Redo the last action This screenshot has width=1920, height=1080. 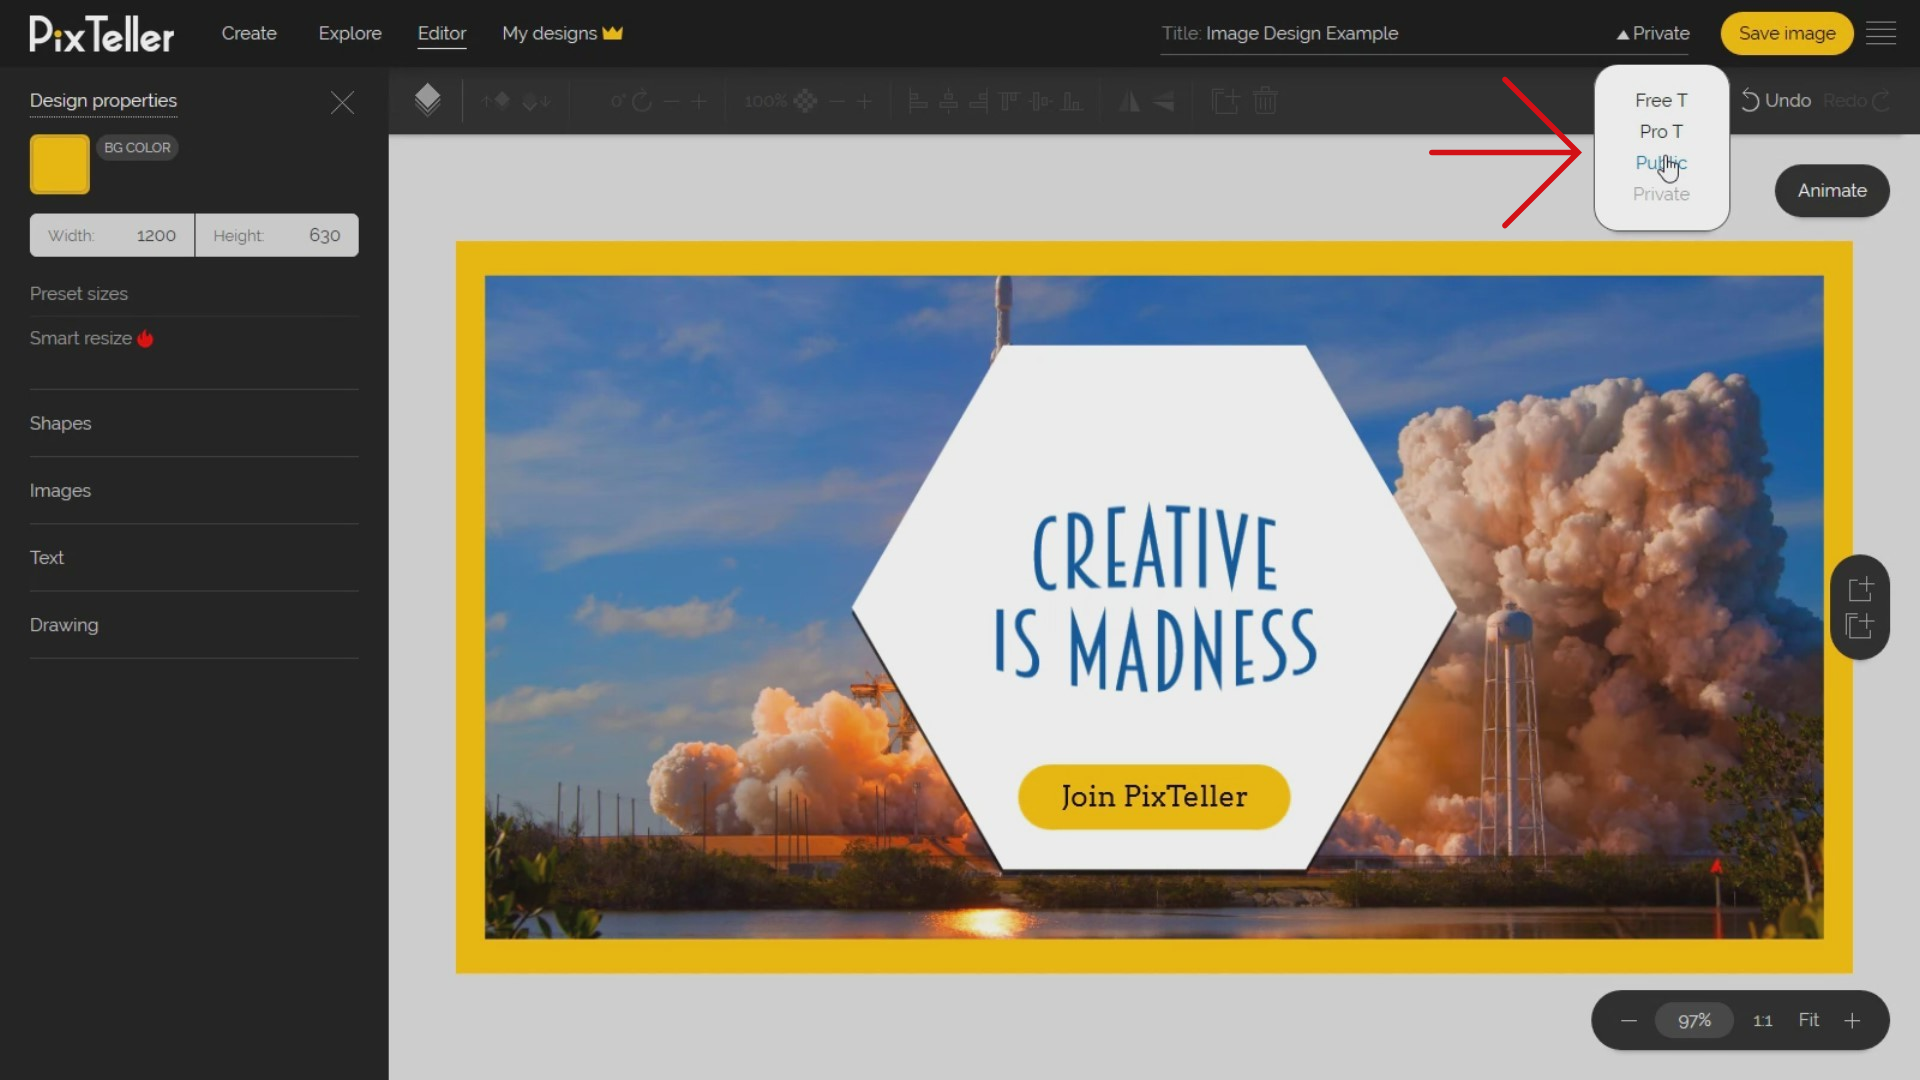click(1857, 100)
